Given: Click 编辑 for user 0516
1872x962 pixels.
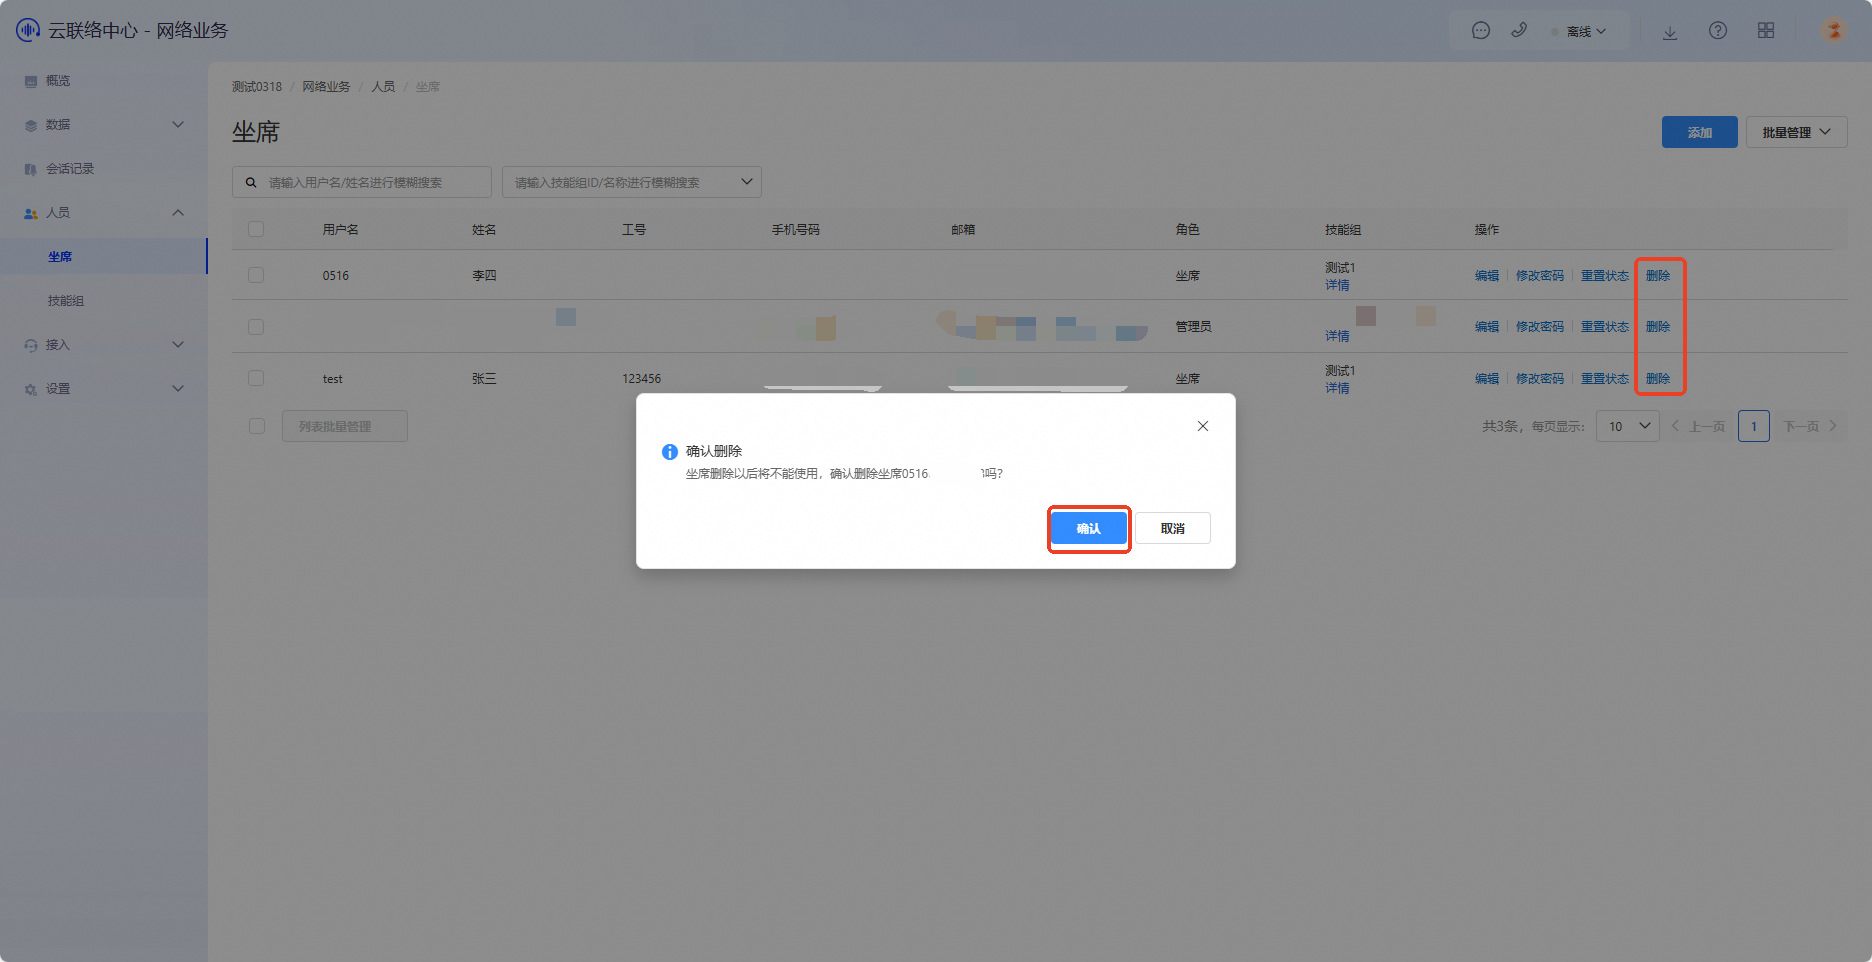Looking at the screenshot, I should 1487,276.
